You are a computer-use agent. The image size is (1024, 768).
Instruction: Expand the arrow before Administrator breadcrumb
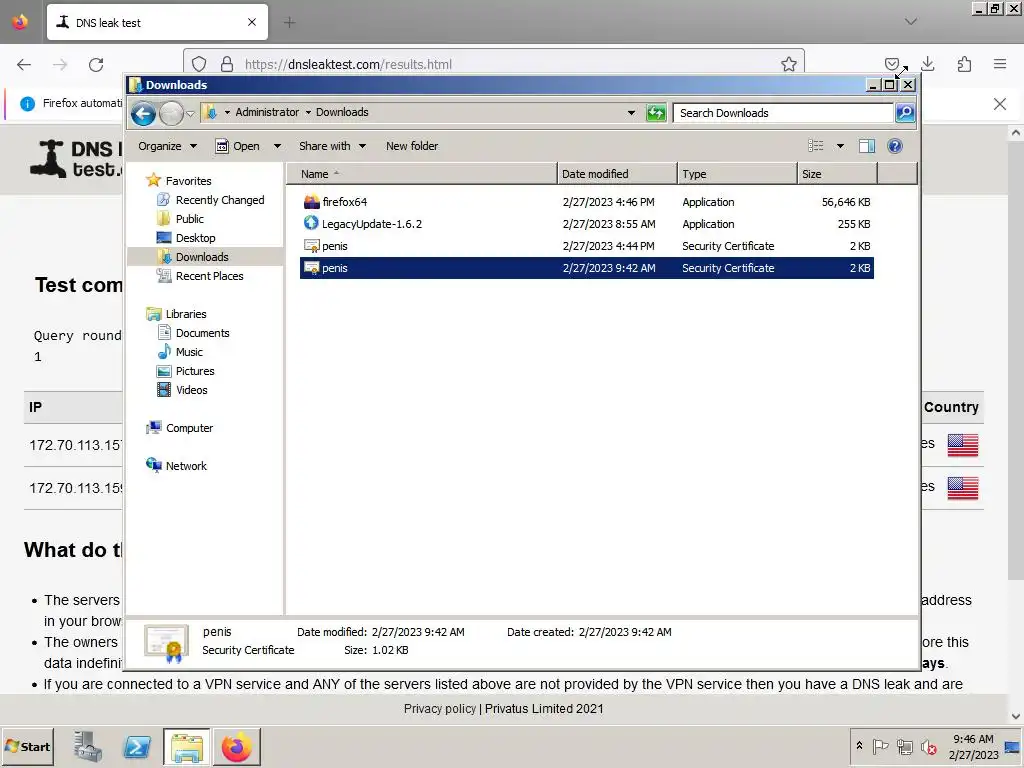coord(227,112)
